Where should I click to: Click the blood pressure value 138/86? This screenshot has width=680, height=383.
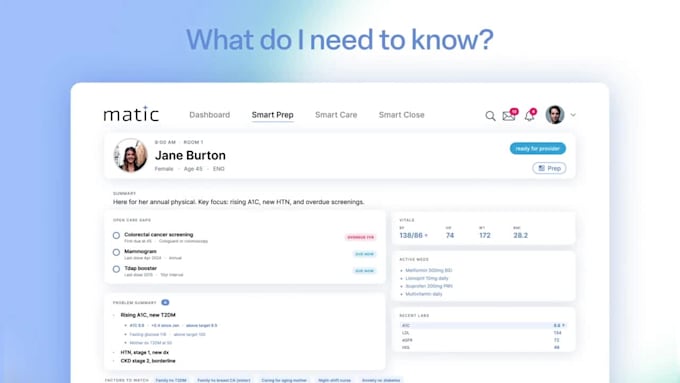point(412,235)
